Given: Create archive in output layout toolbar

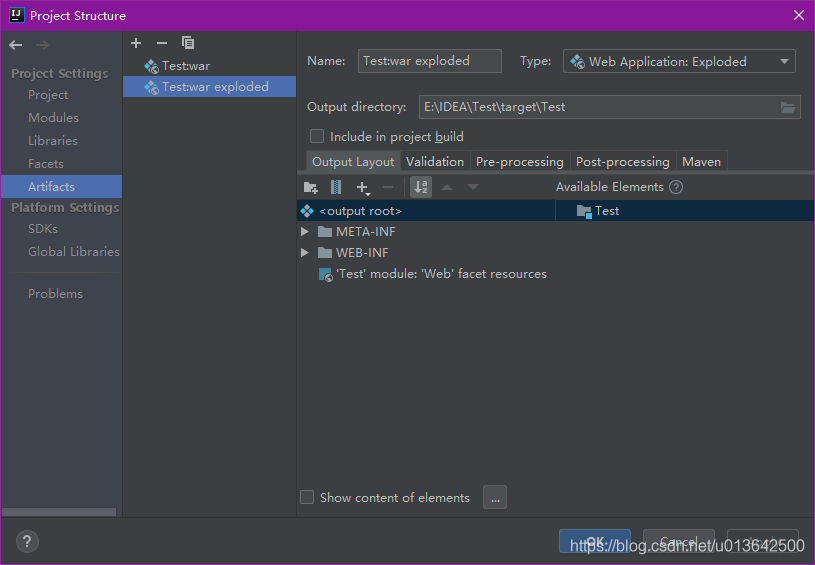Looking at the screenshot, I should coord(336,187).
